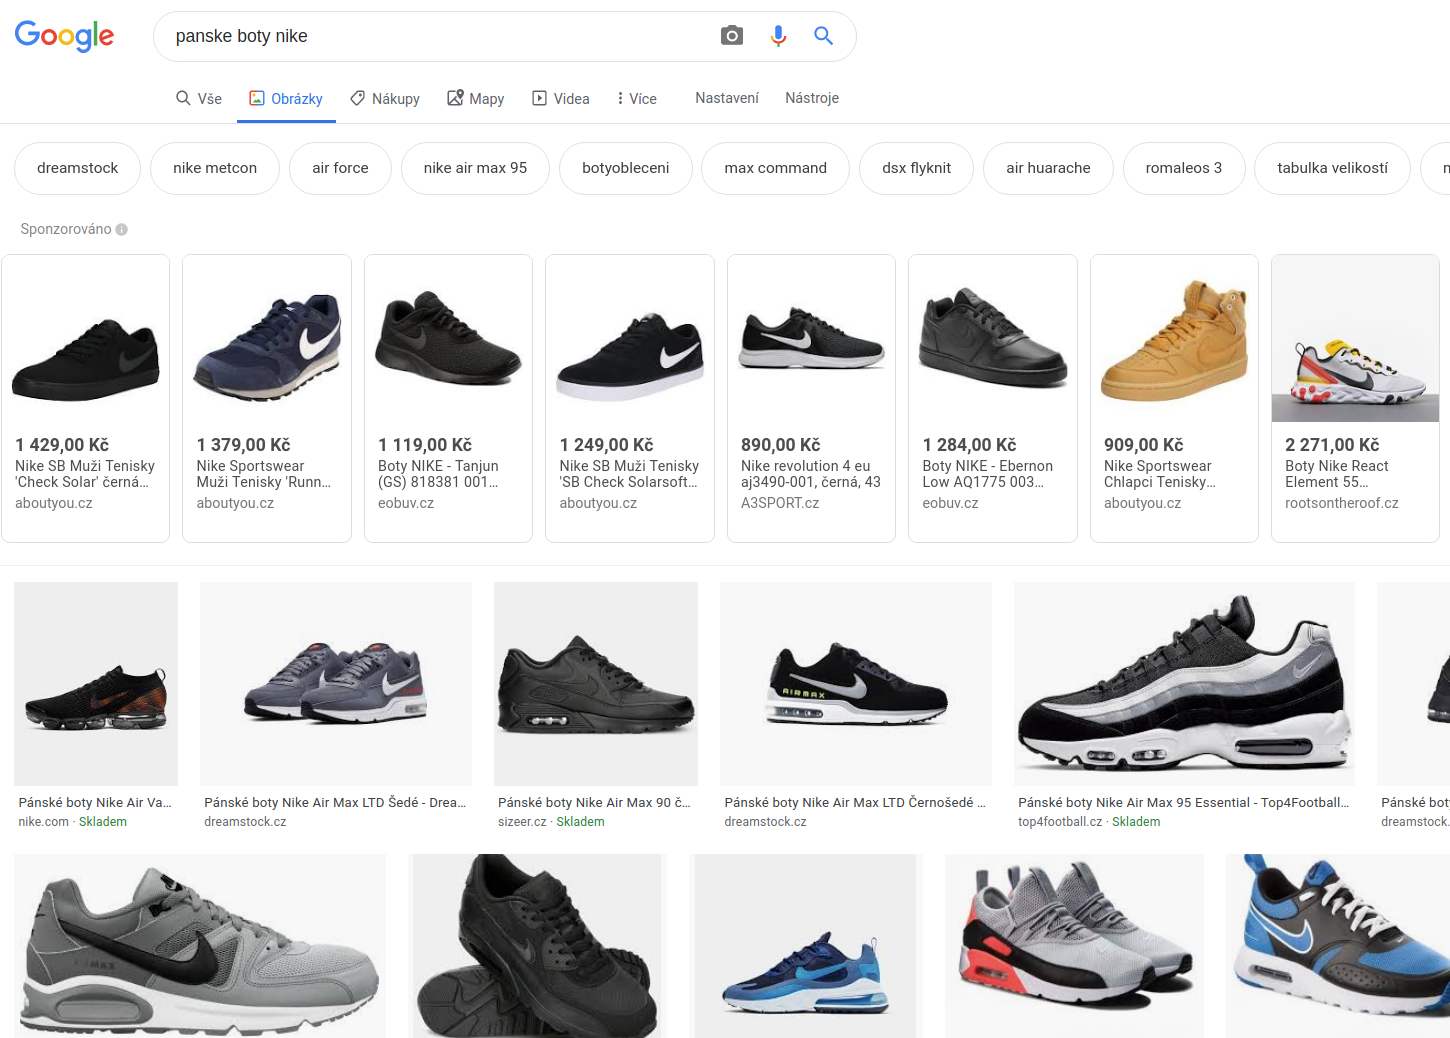Open the grey and red sneaker pair image
This screenshot has height=1038, width=1450.
[1074, 946]
